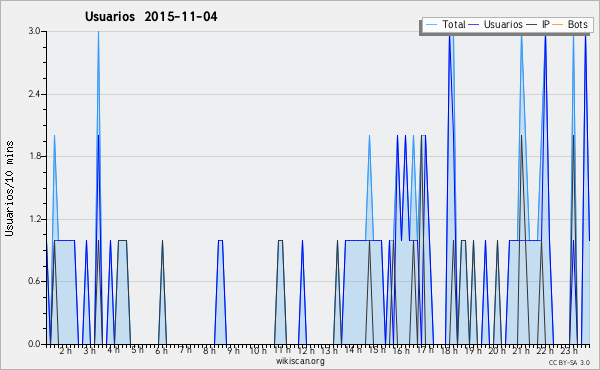
Task: Click the '14 h' x-axis label
Action: 353,350
